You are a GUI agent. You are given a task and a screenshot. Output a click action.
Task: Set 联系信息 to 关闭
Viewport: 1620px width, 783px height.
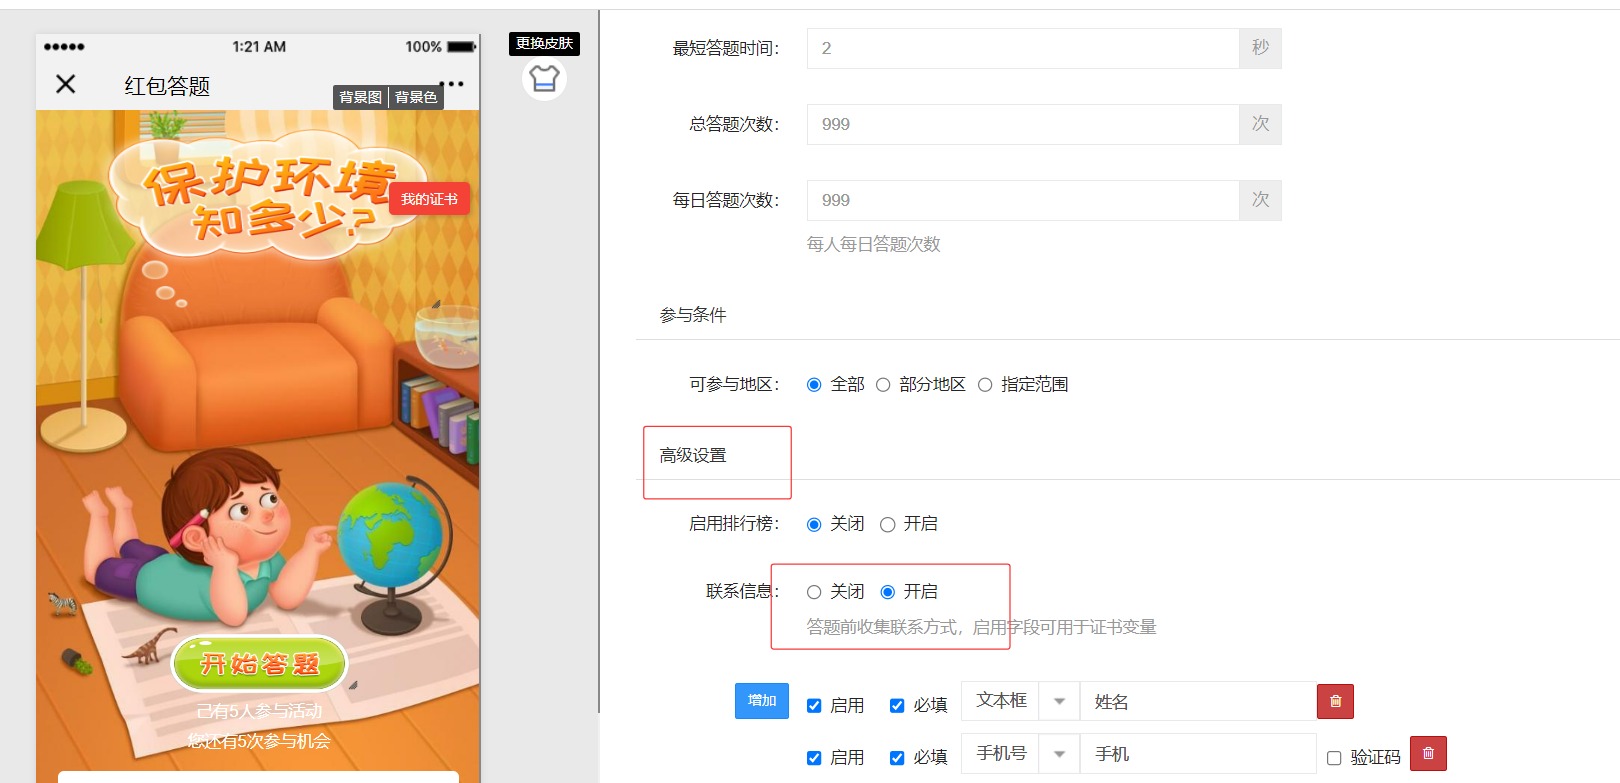click(814, 592)
